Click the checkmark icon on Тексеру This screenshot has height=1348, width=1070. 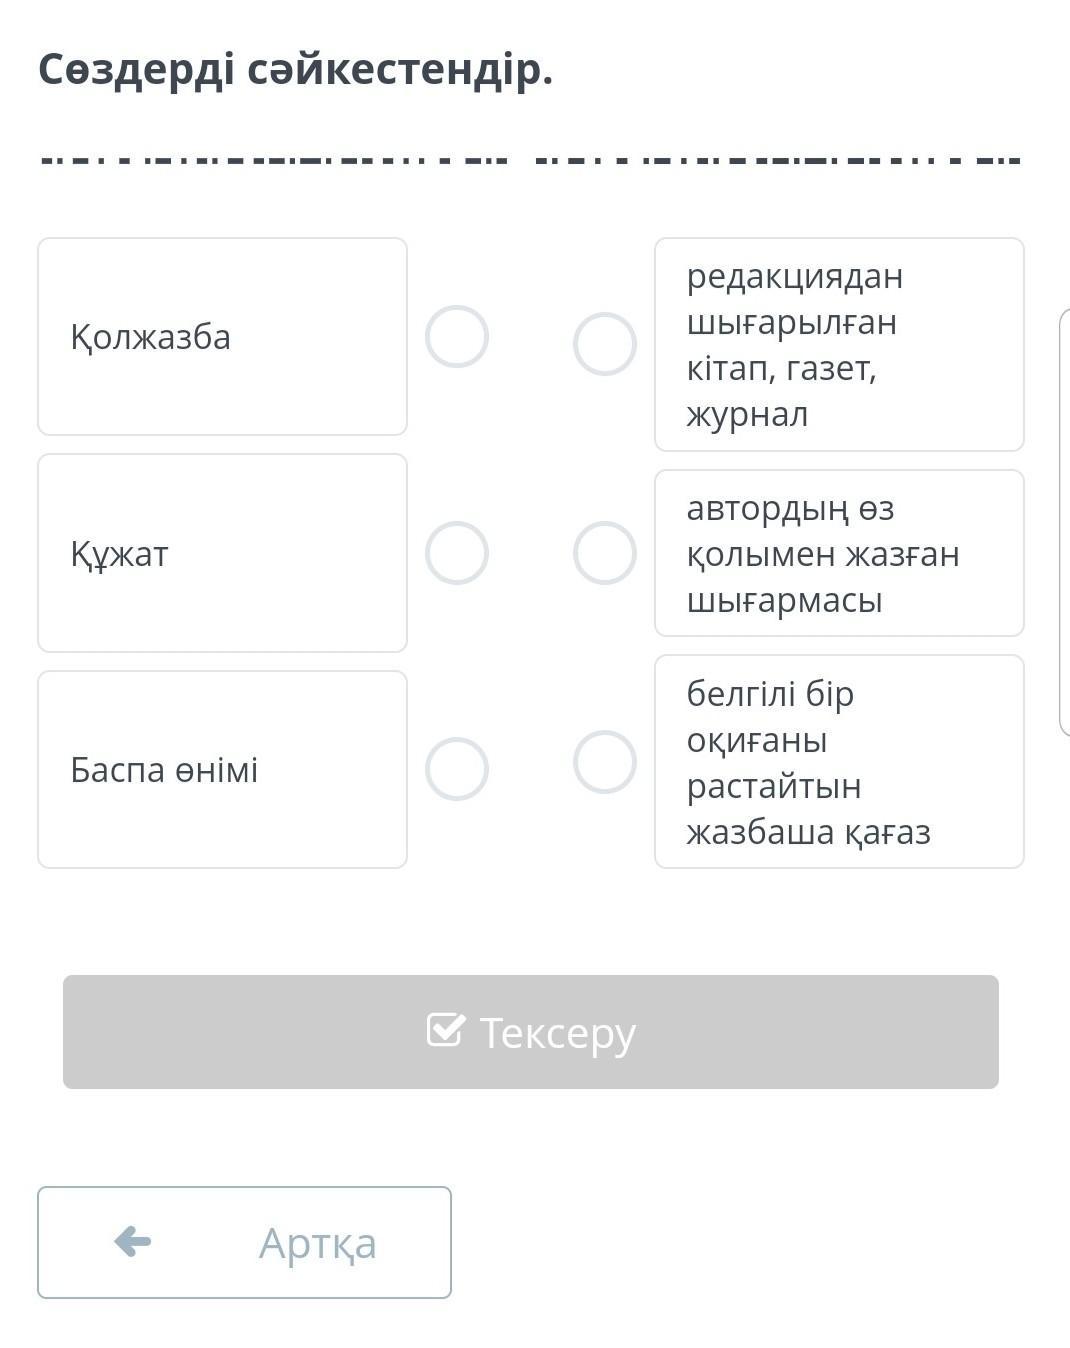click(x=445, y=1030)
